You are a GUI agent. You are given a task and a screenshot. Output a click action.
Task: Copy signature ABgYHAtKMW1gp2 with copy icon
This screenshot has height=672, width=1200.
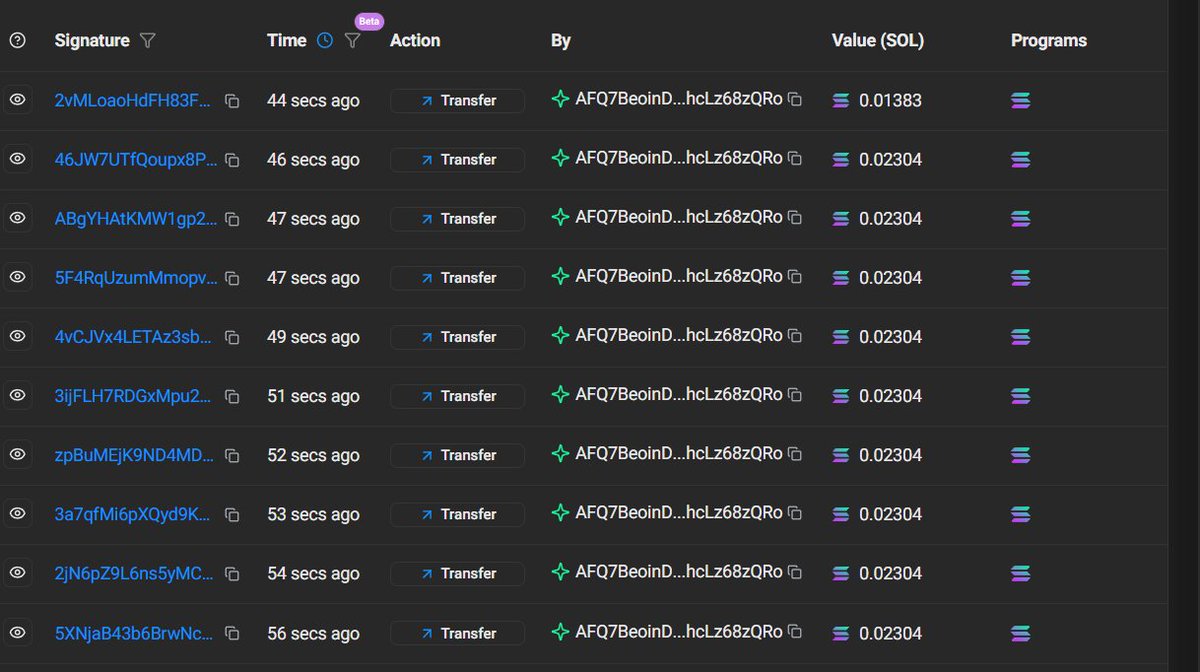(232, 219)
